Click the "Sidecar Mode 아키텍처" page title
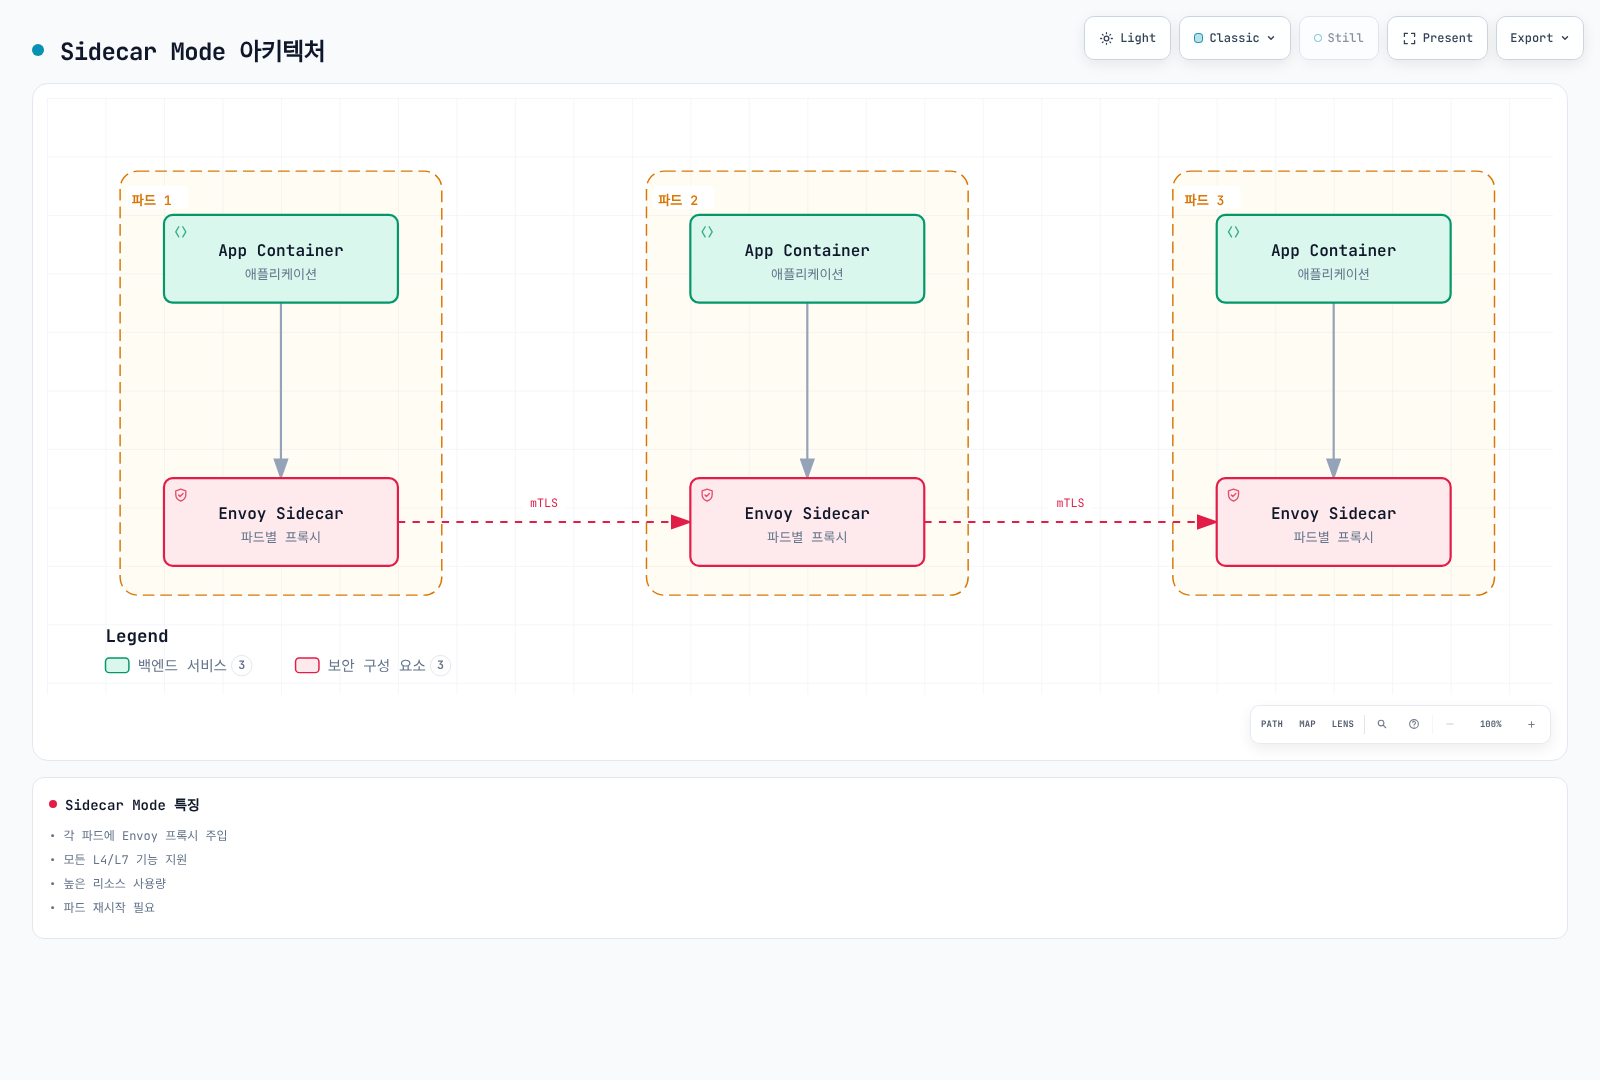1600x1080 pixels. pyautogui.click(x=192, y=51)
